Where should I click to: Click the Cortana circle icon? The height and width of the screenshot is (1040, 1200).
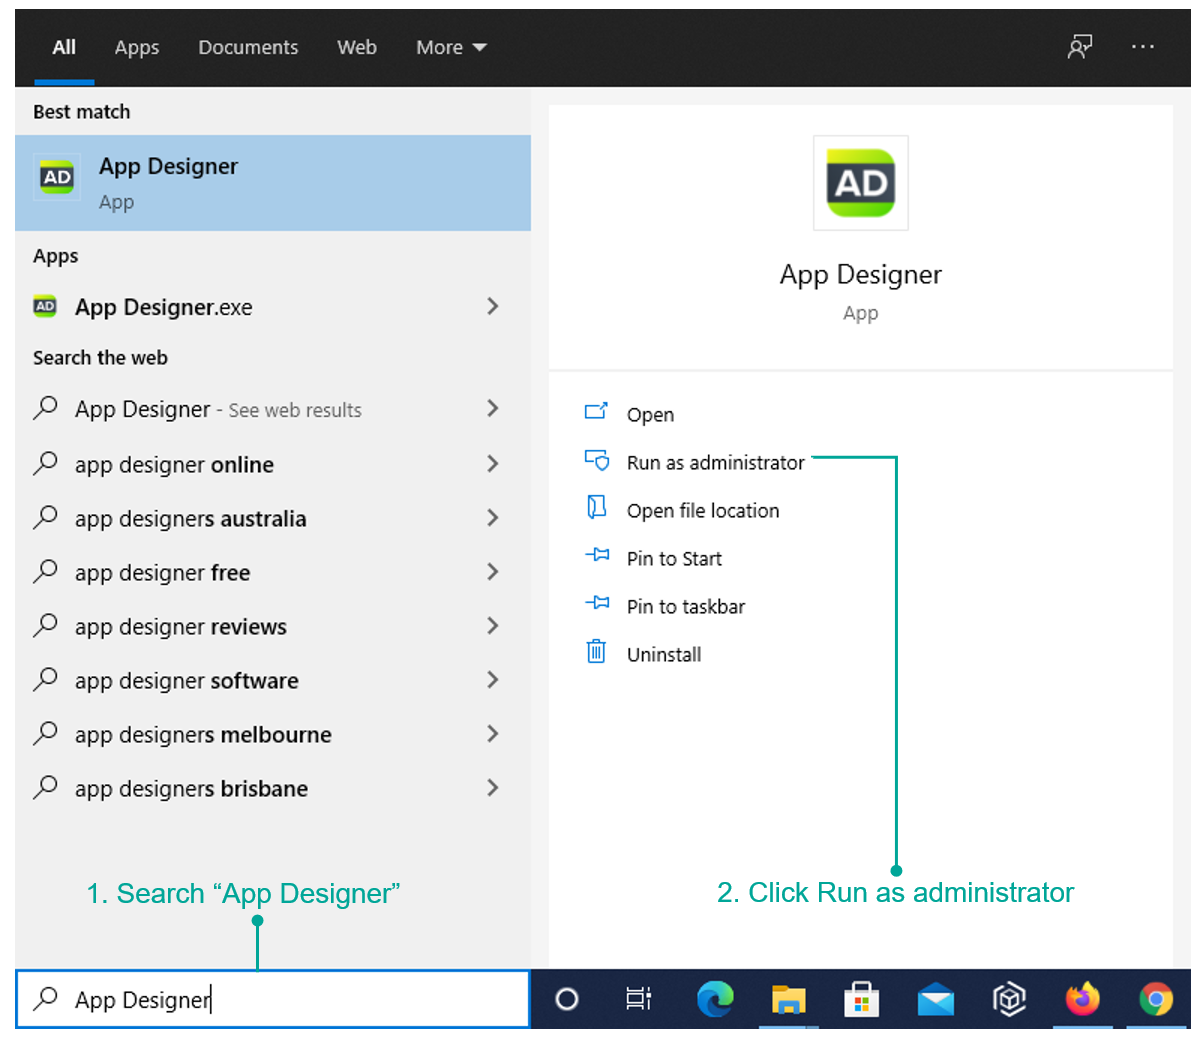[x=567, y=999]
